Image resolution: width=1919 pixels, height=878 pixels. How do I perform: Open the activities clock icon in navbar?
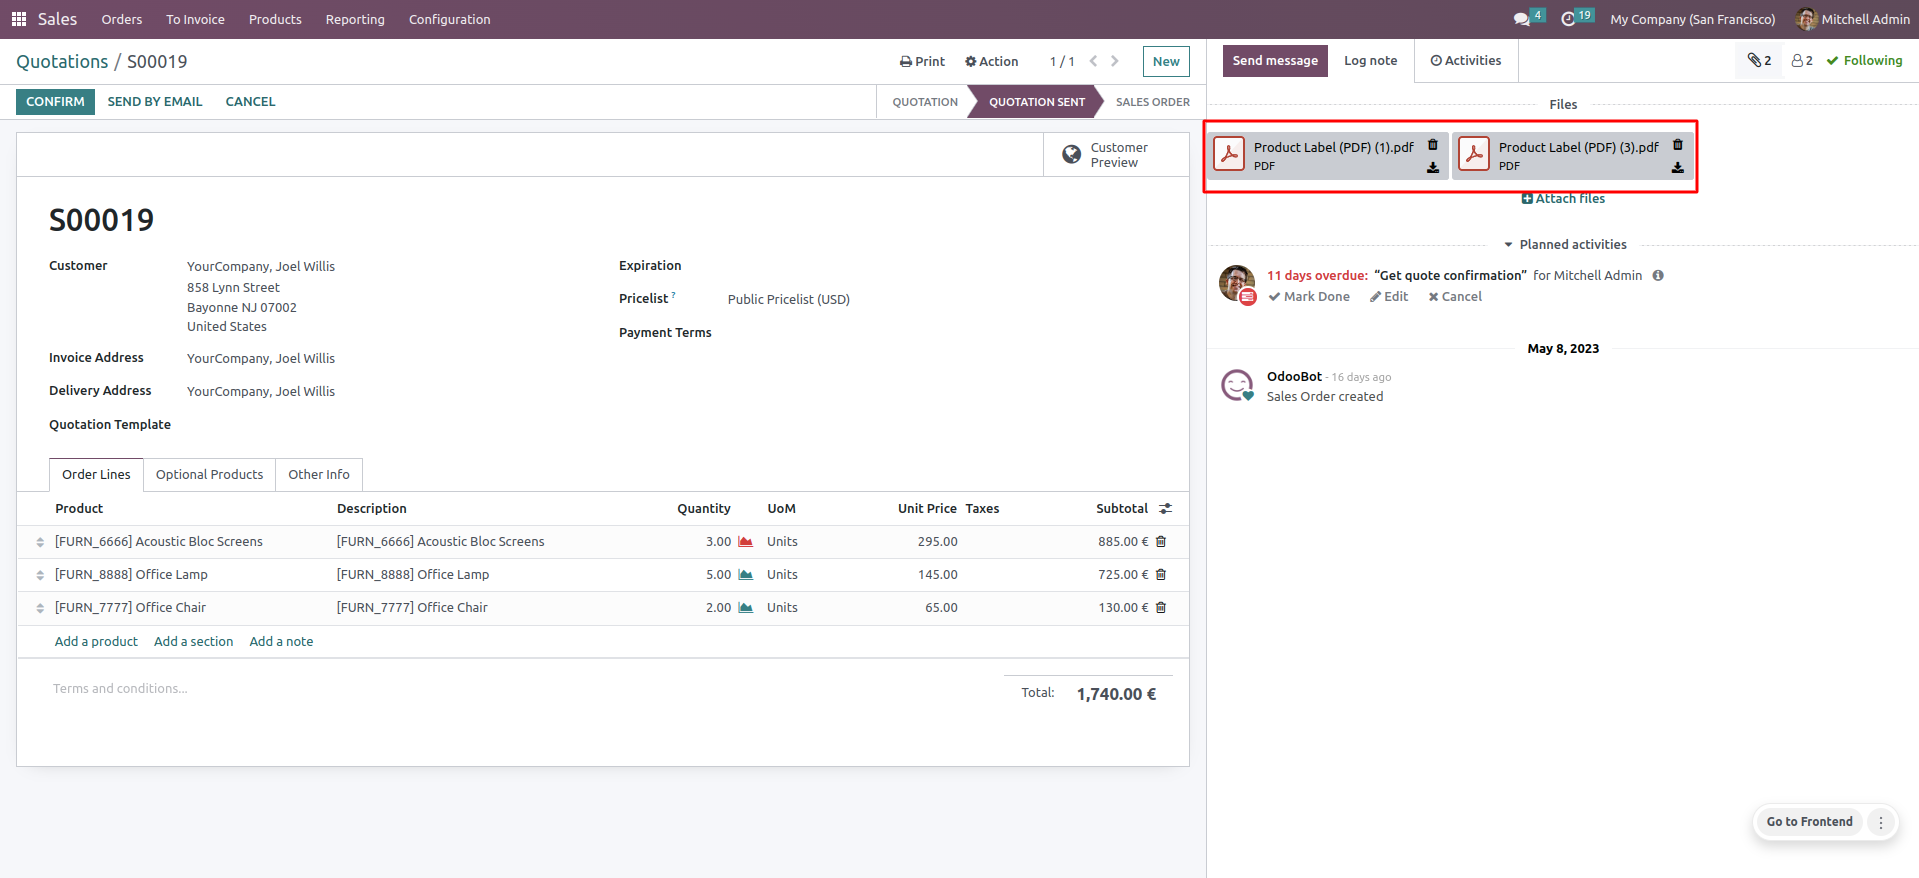coord(1568,19)
